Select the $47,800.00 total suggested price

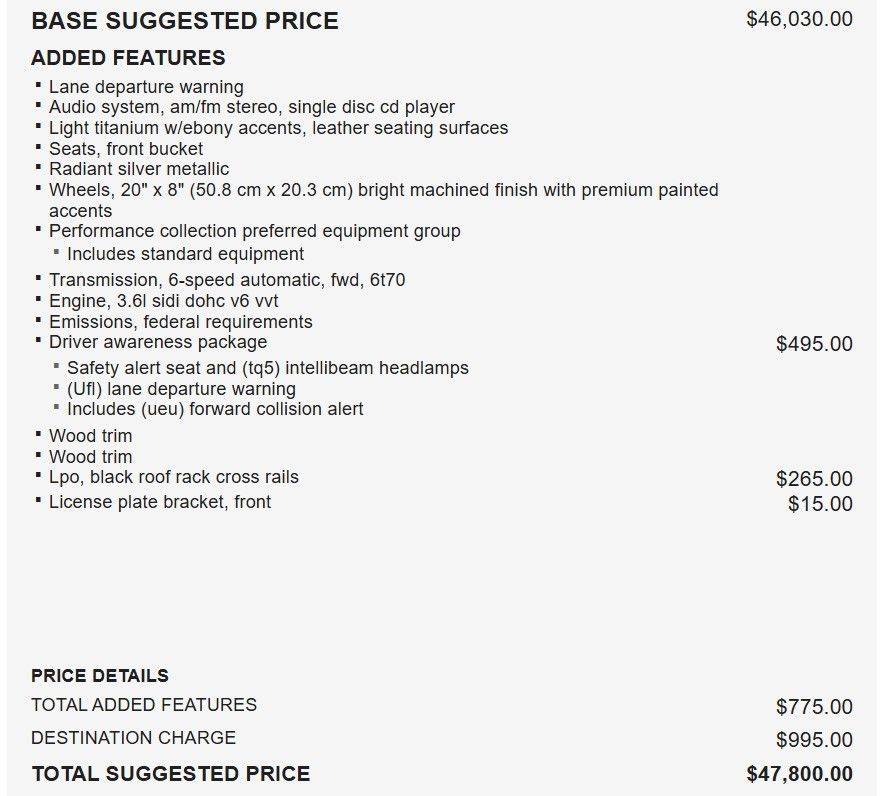tap(799, 774)
